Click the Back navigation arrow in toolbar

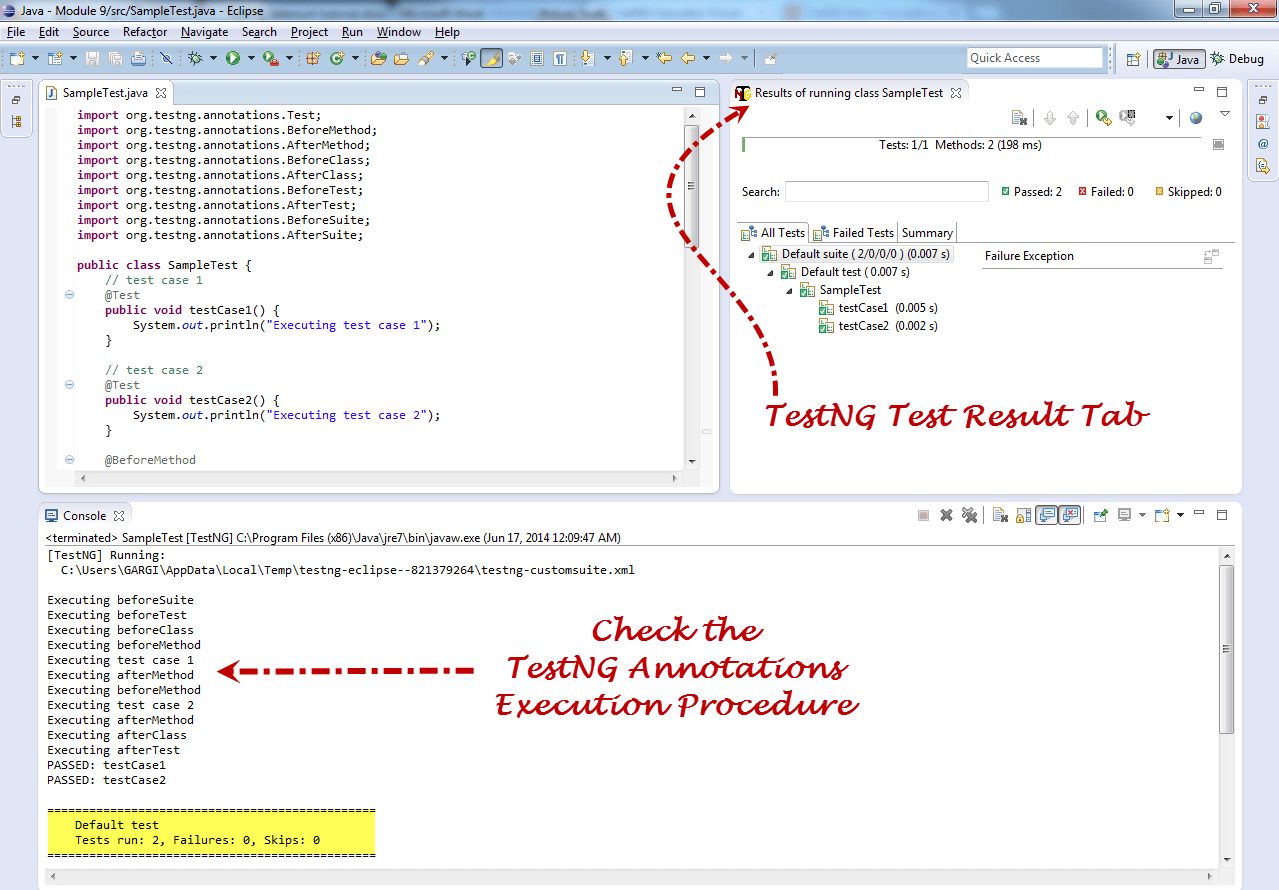688,58
